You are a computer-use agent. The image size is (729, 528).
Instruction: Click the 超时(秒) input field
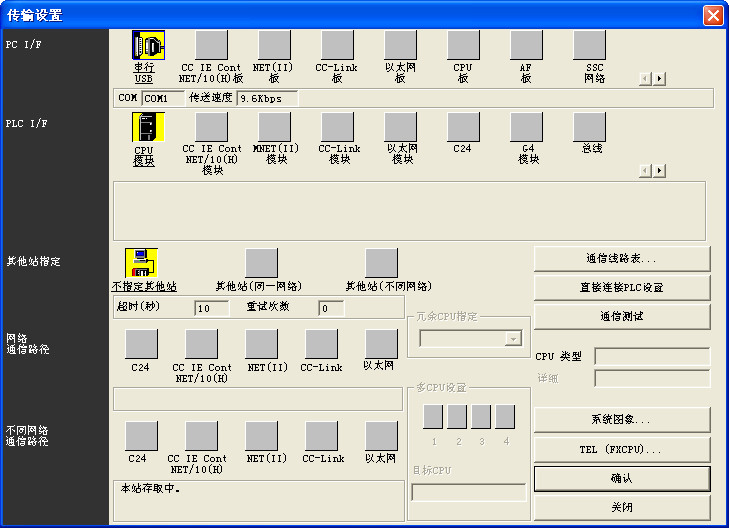click(211, 308)
